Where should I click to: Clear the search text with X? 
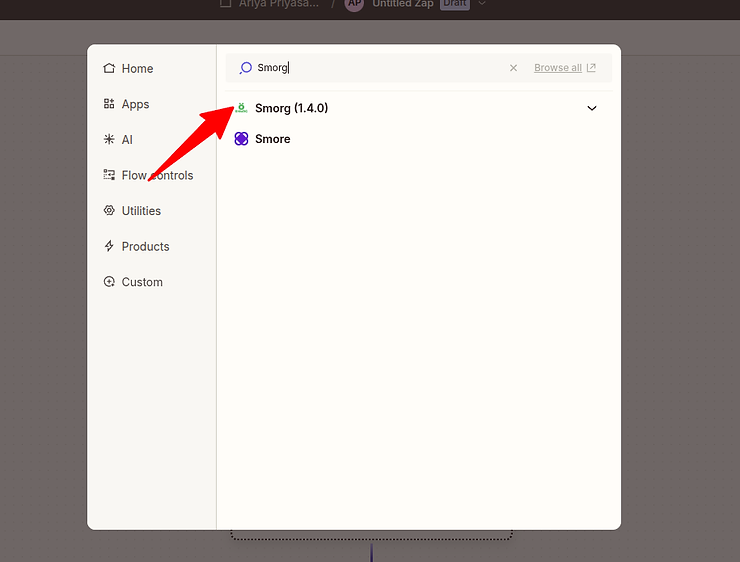[514, 68]
